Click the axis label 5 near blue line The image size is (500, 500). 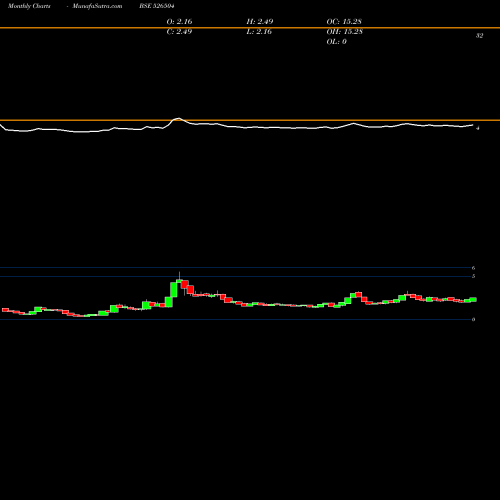(x=473, y=276)
